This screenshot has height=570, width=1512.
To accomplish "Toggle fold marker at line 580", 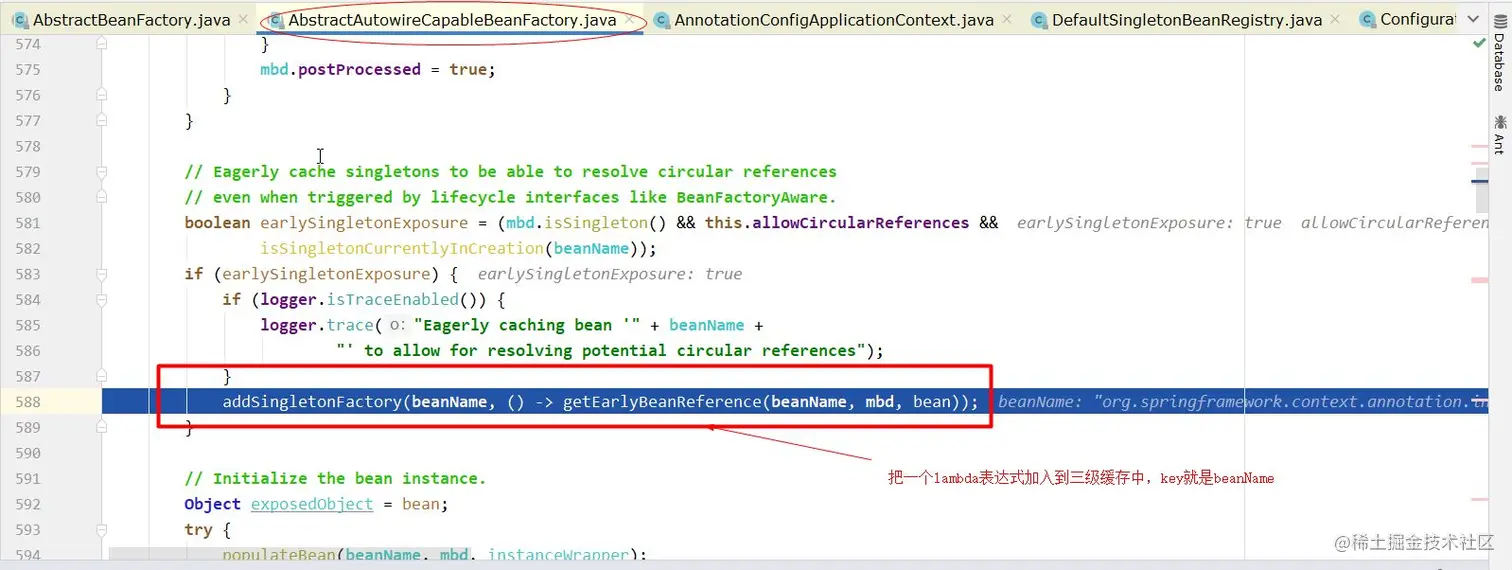I will point(101,197).
